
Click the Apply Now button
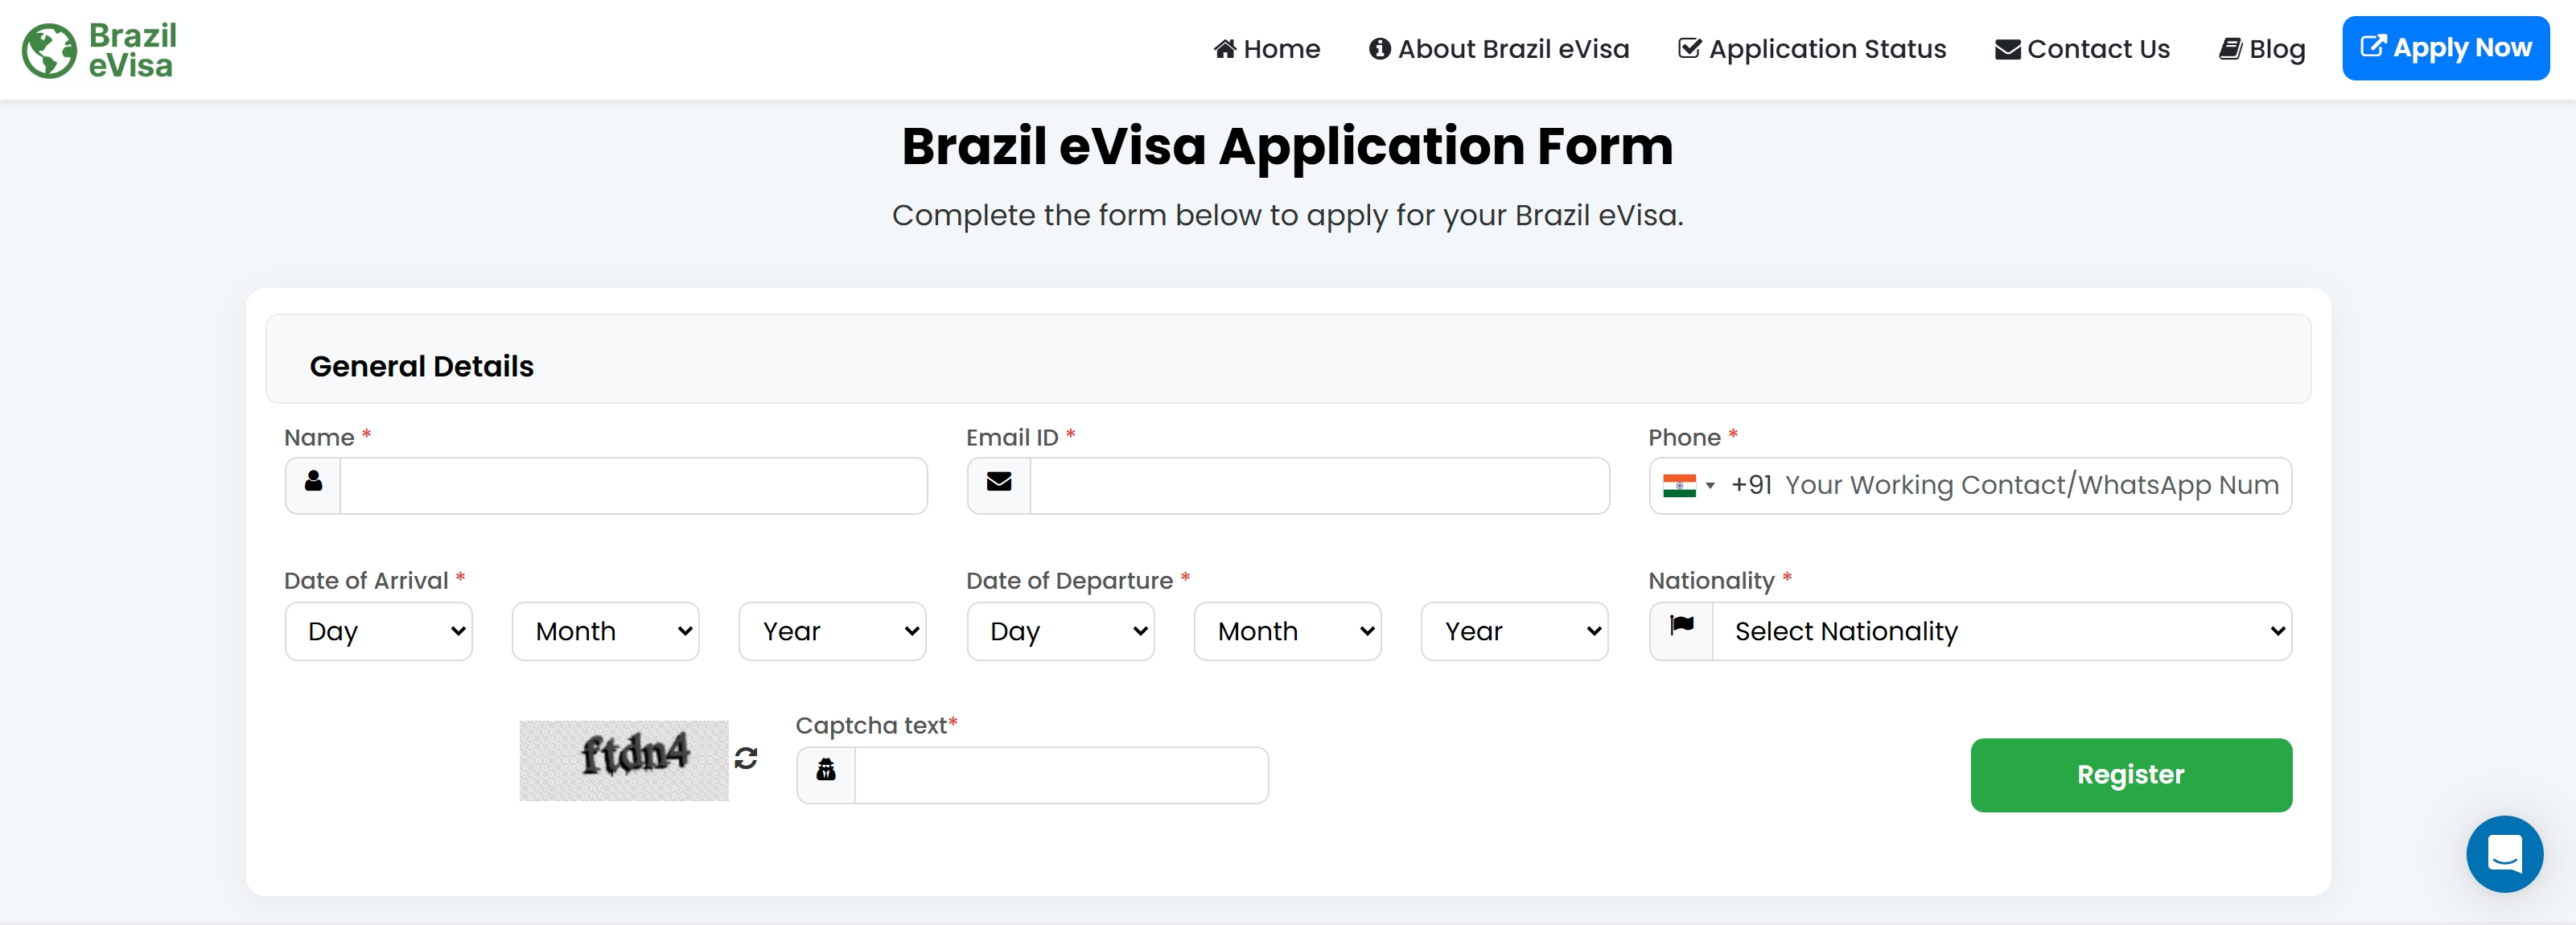(2445, 48)
